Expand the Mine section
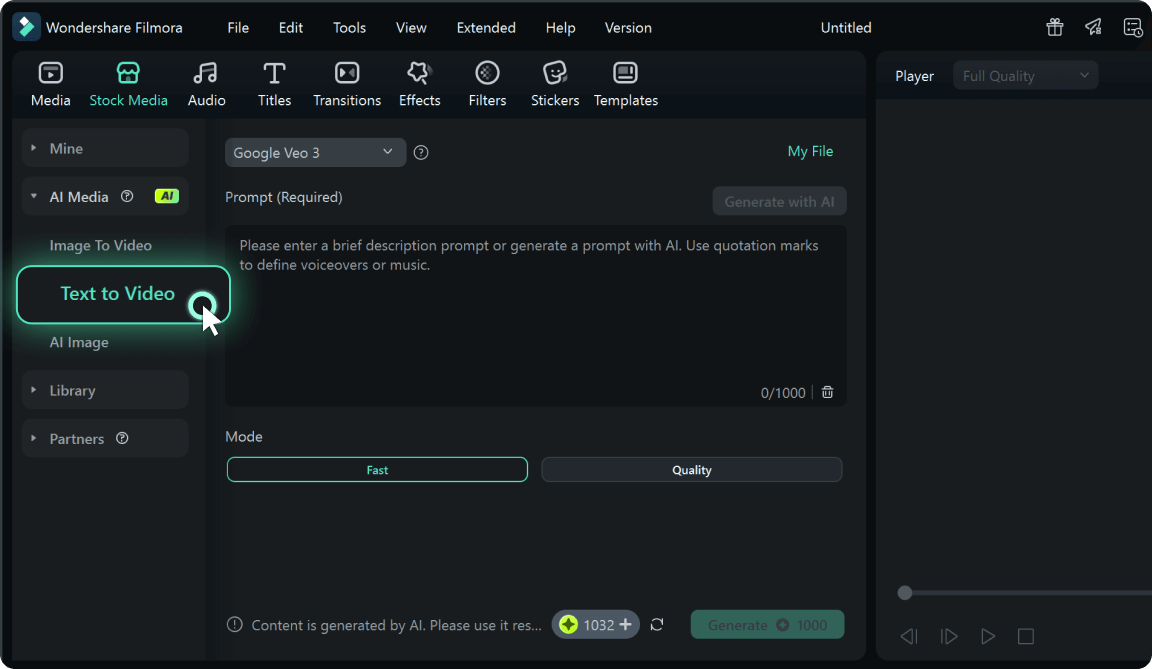 tap(105, 148)
